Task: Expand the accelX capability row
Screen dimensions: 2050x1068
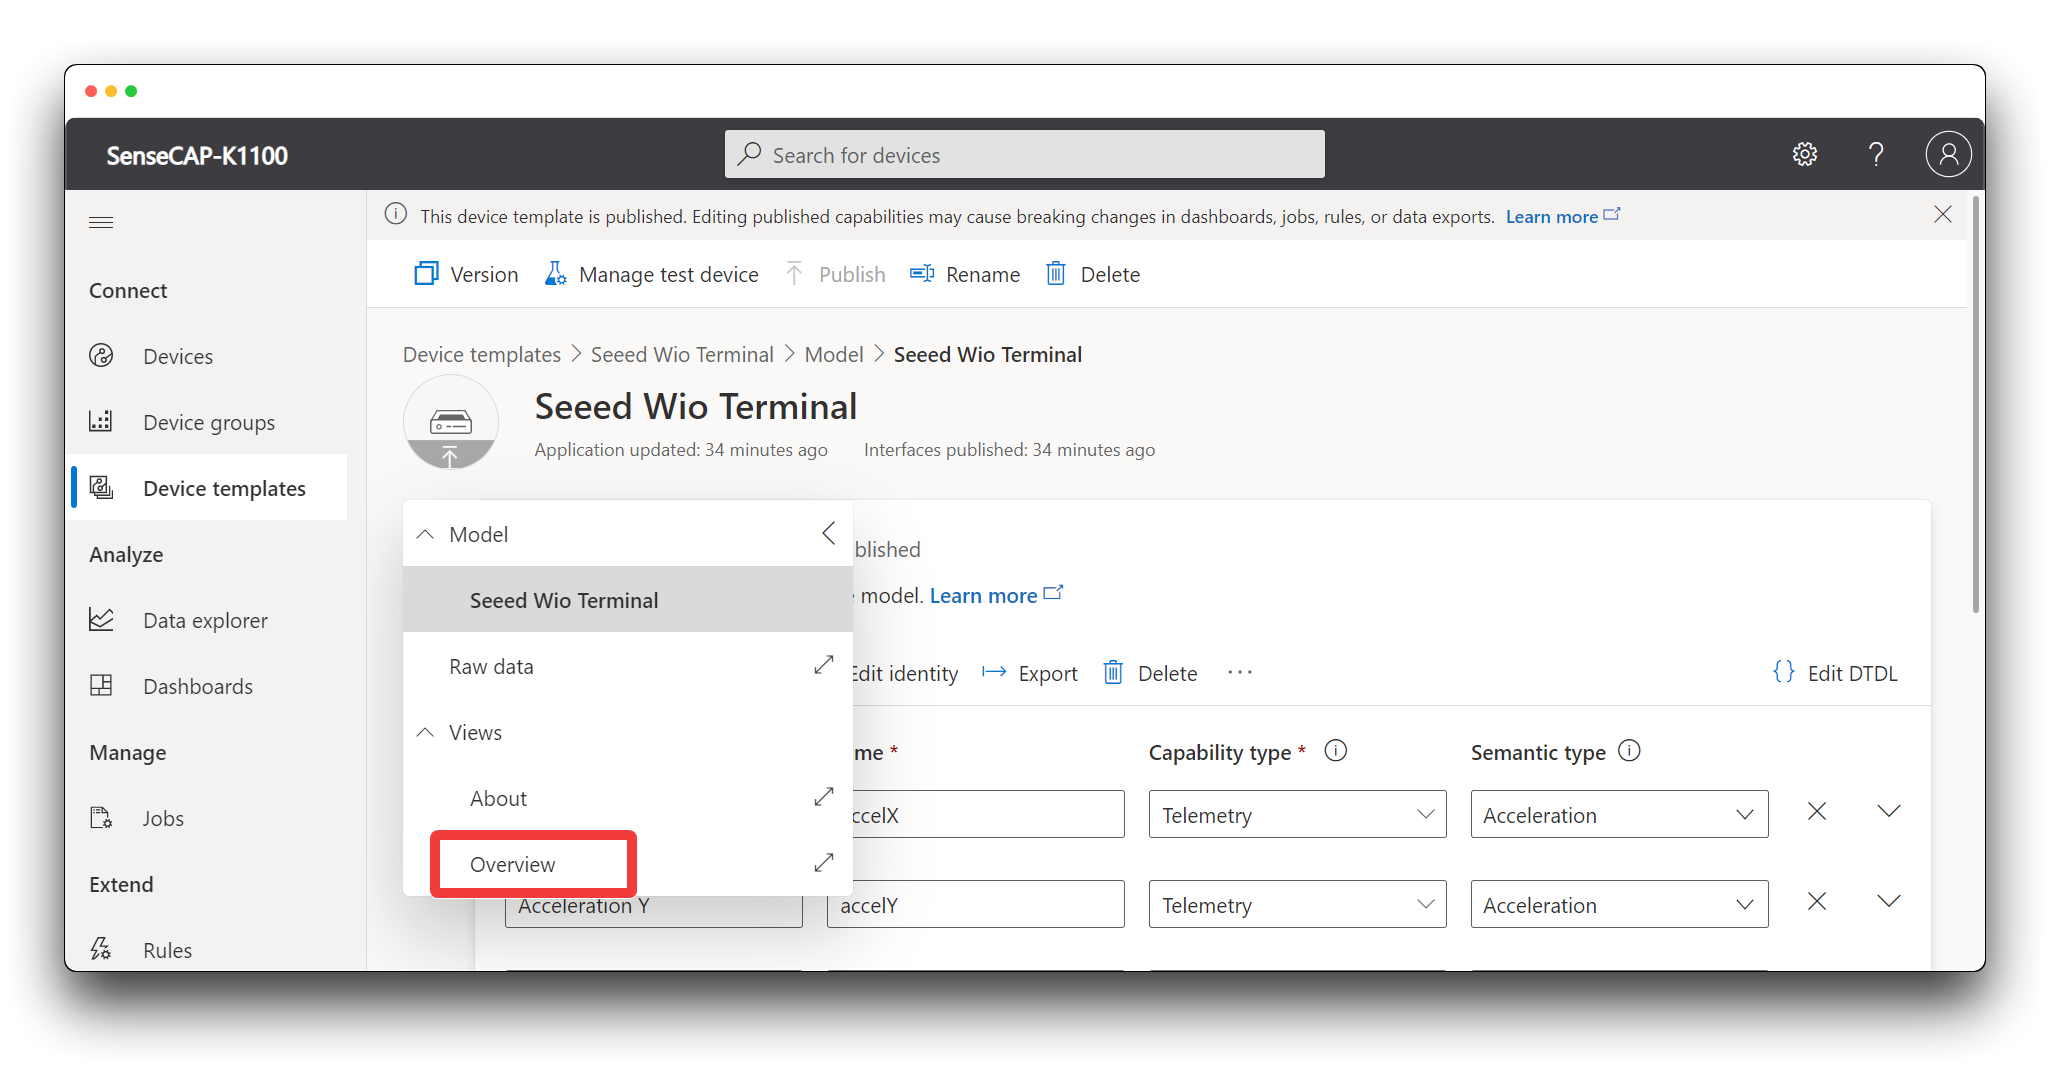Action: pyautogui.click(x=1888, y=811)
